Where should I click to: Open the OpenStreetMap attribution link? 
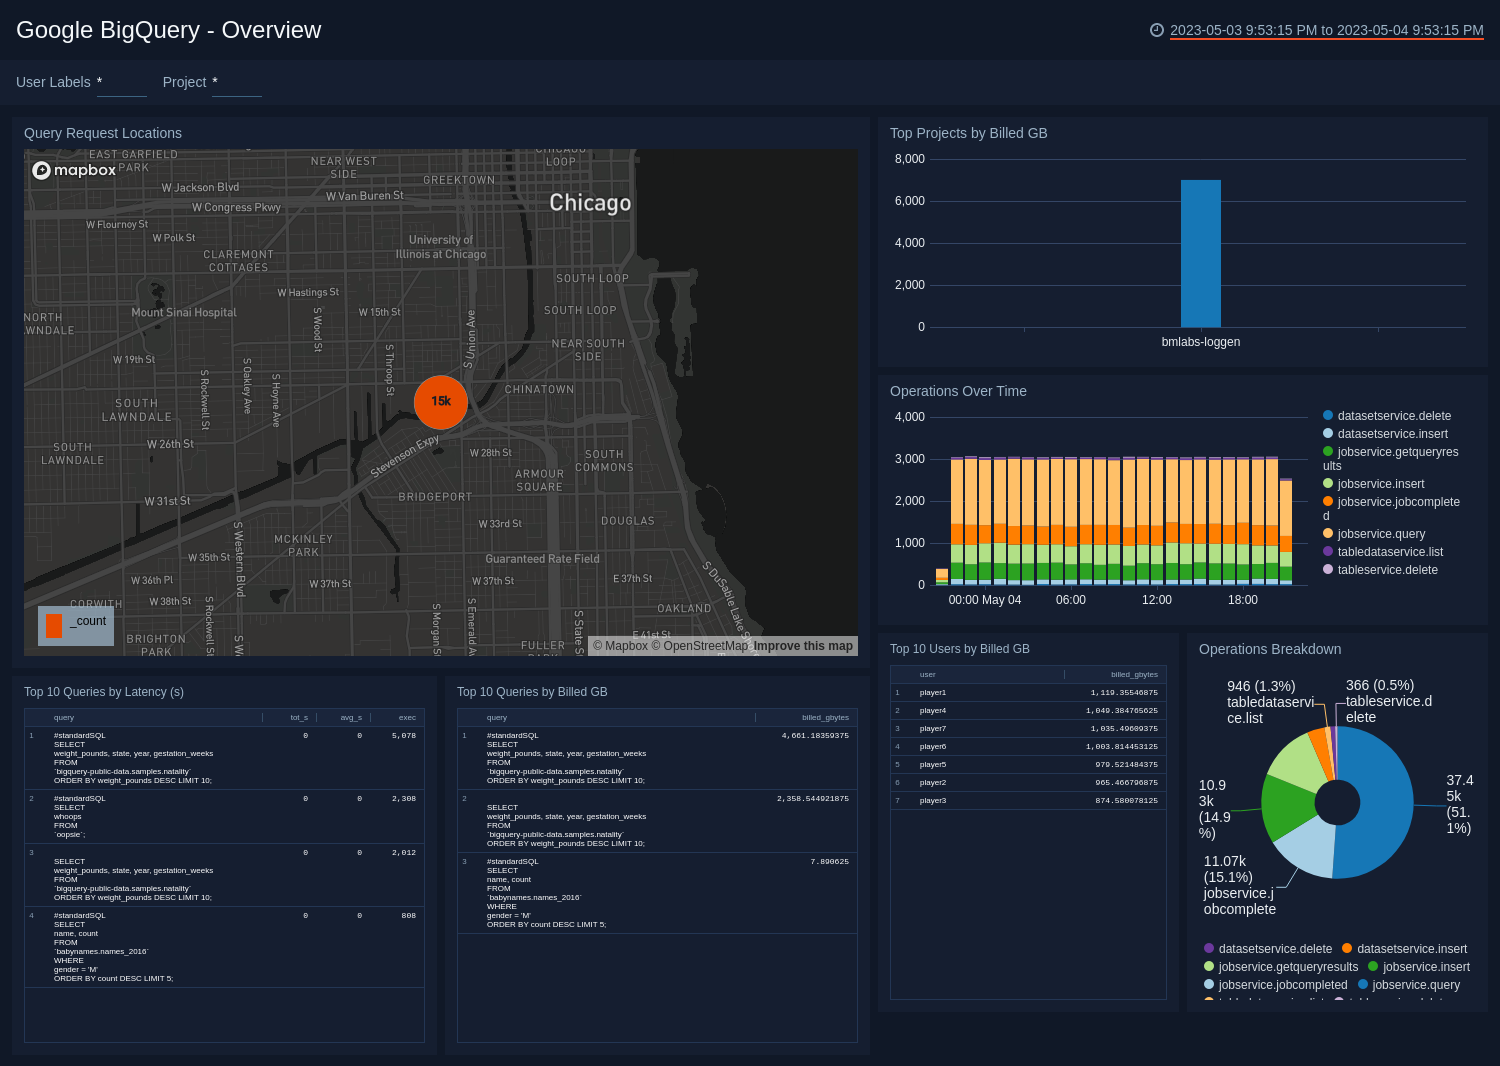coord(699,646)
